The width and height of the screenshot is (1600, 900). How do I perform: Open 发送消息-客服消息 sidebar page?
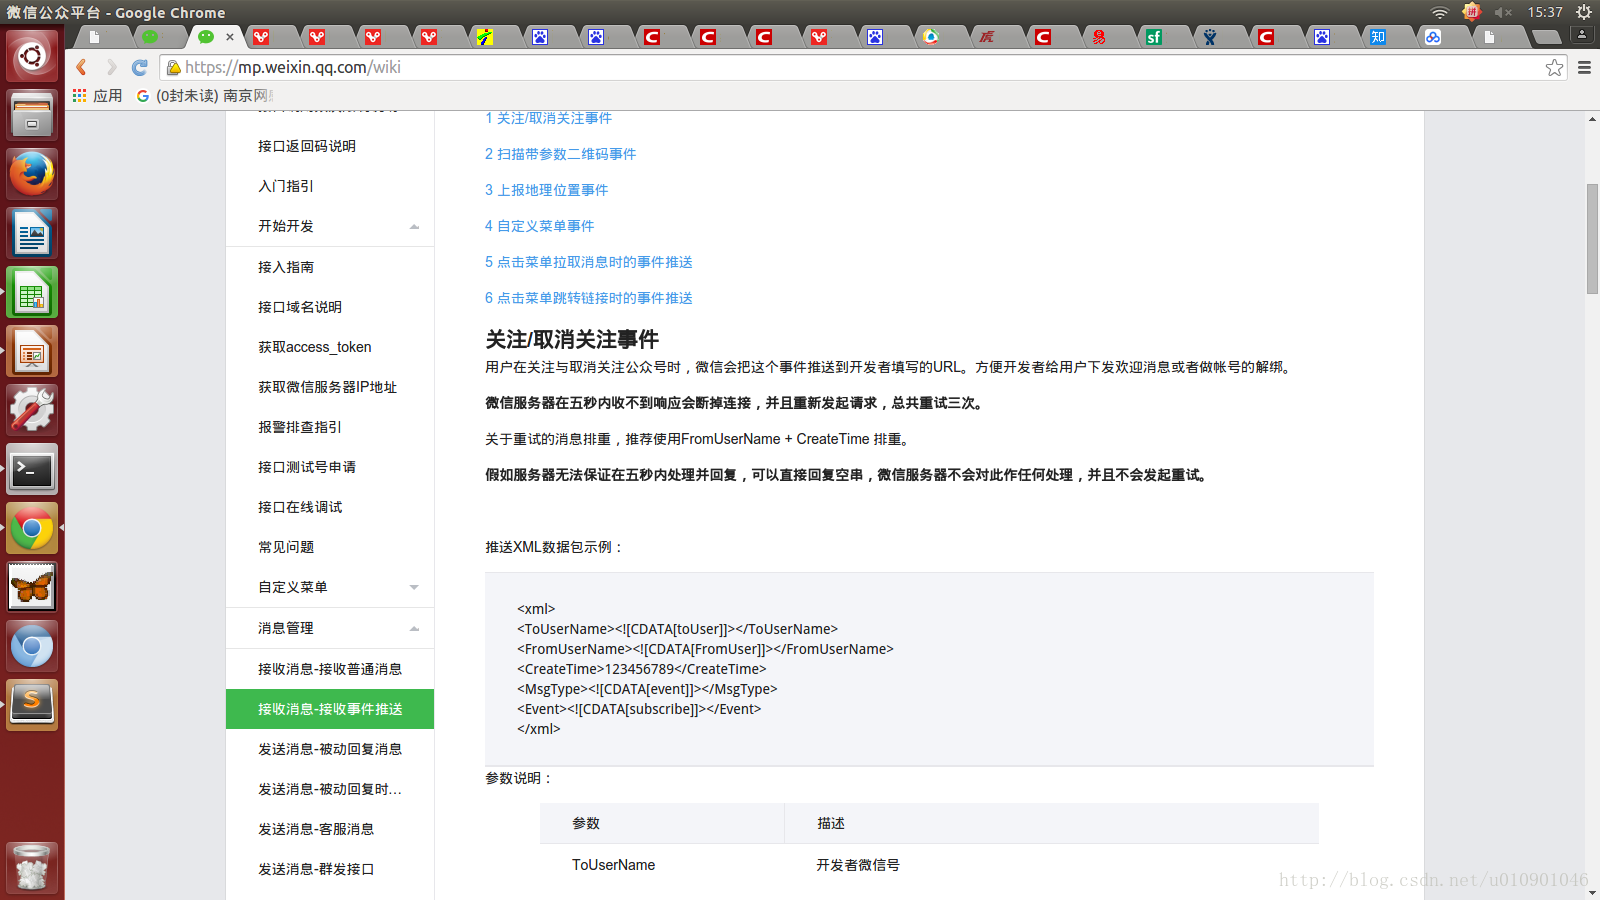coord(316,829)
